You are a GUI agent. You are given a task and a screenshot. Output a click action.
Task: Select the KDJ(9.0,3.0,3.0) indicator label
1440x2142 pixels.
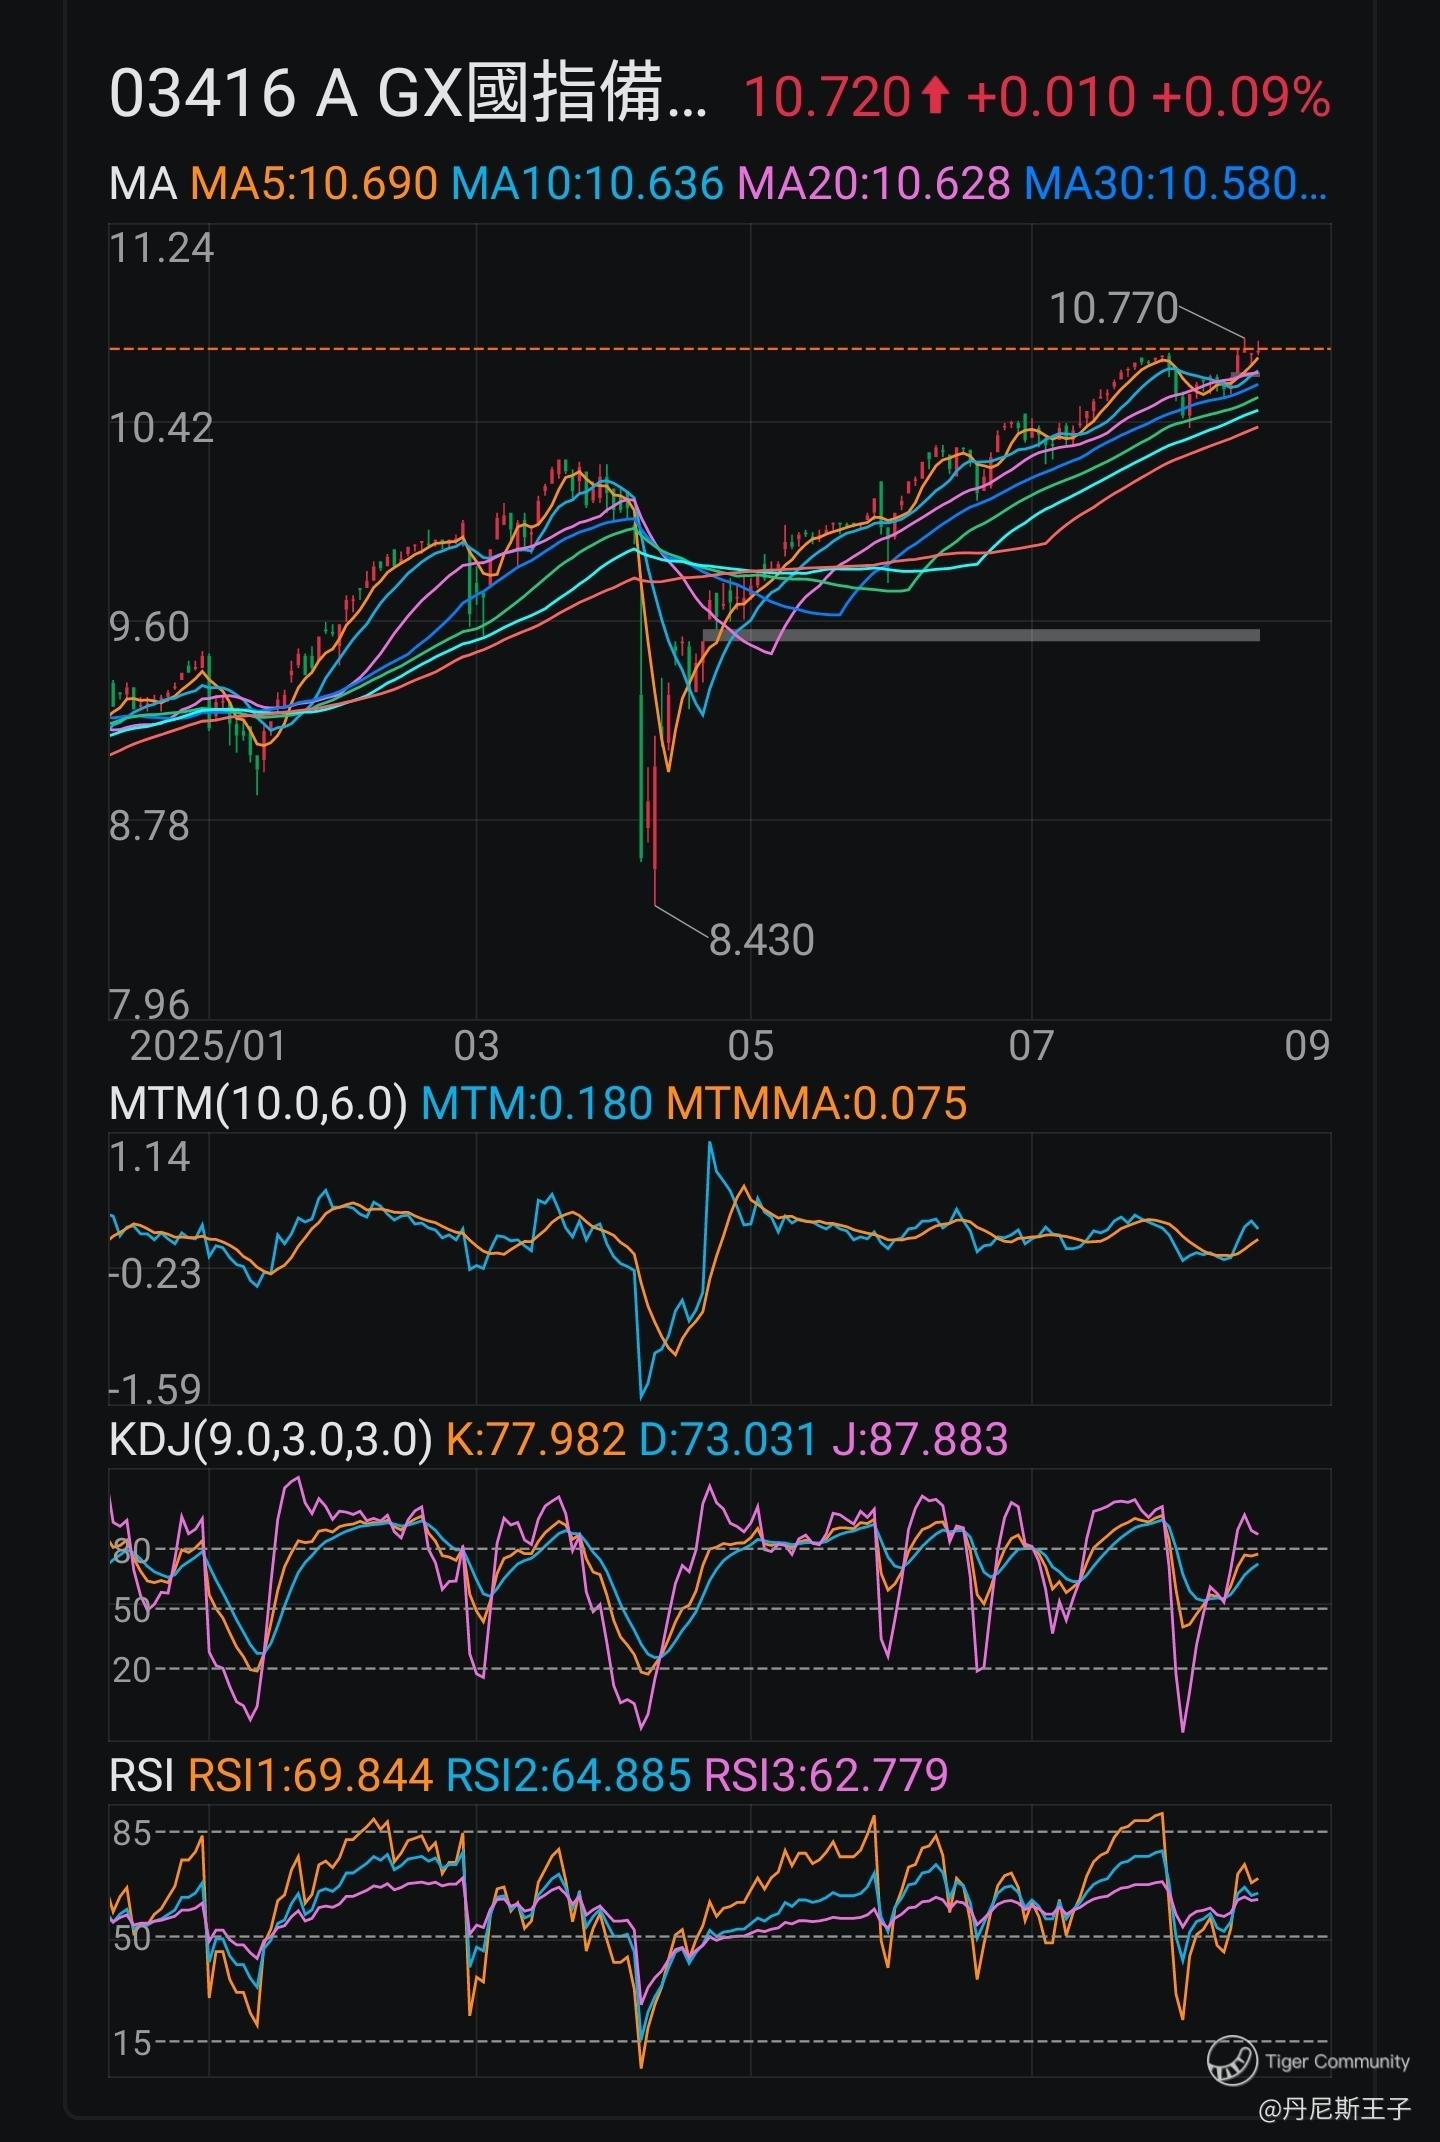click(x=270, y=1439)
